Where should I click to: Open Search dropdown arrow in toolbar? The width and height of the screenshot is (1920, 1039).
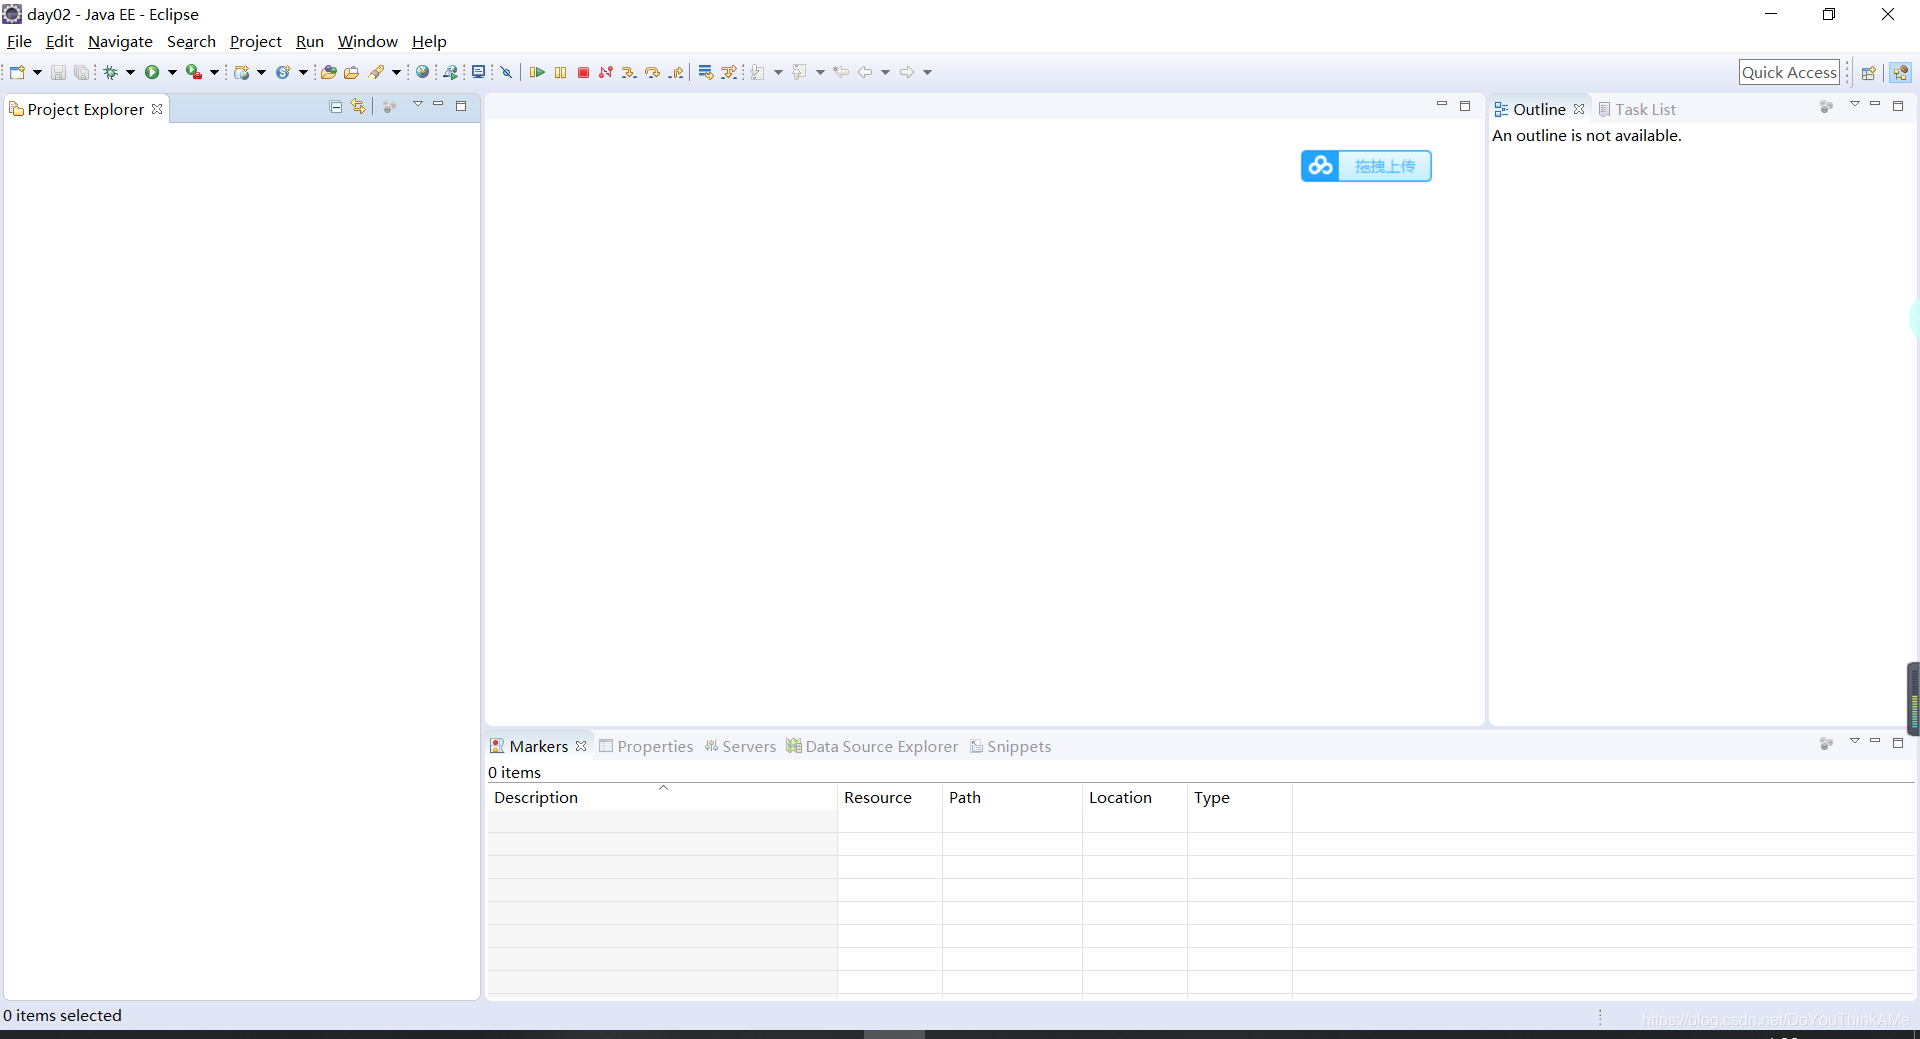(x=396, y=72)
